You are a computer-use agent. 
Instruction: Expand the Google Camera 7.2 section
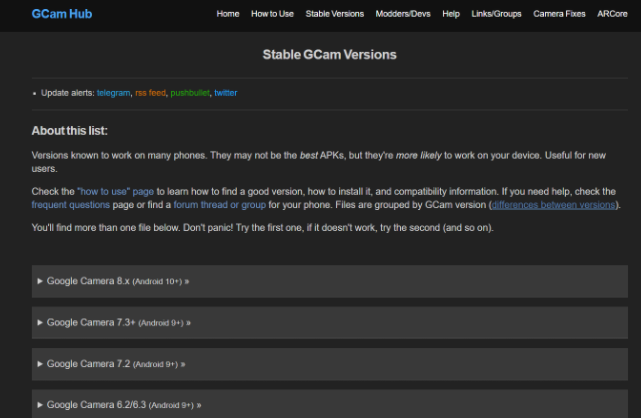[x=111, y=364]
